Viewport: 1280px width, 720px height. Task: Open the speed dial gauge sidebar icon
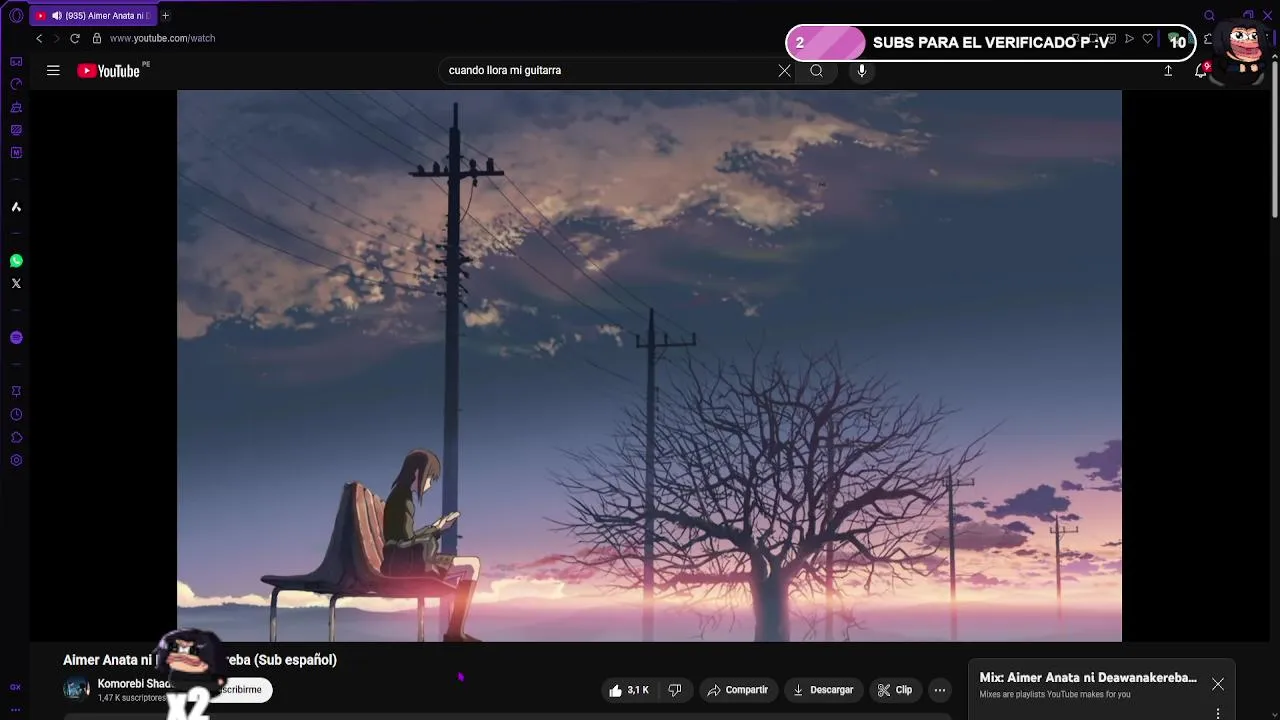16,85
